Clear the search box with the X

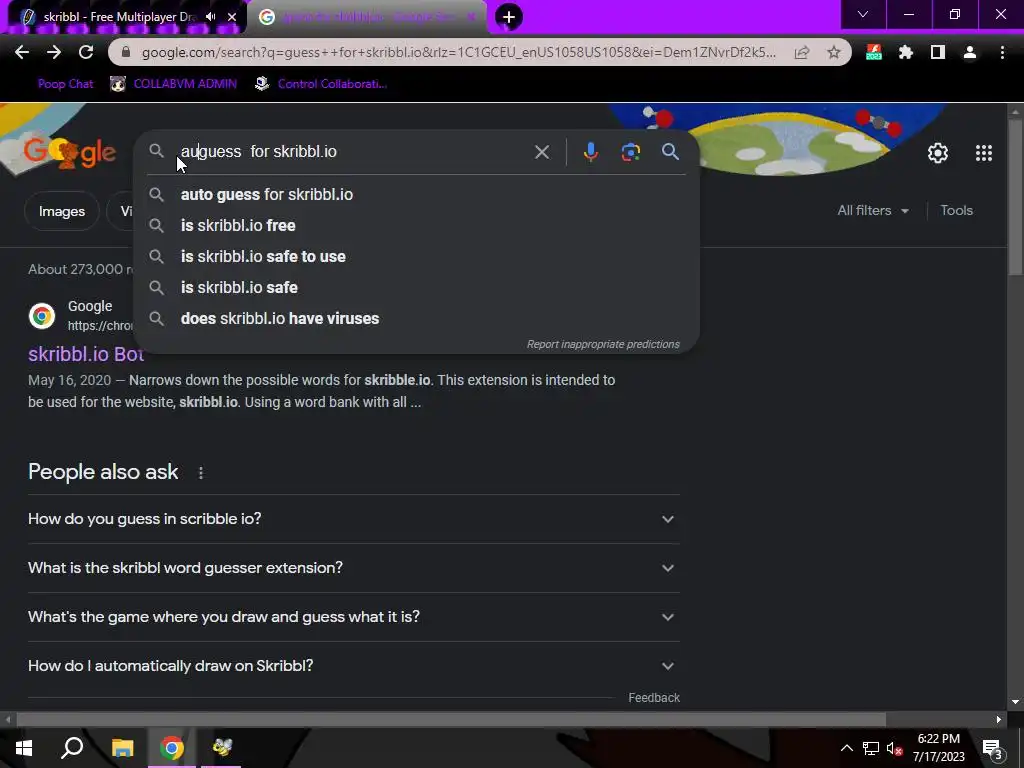[x=541, y=152]
